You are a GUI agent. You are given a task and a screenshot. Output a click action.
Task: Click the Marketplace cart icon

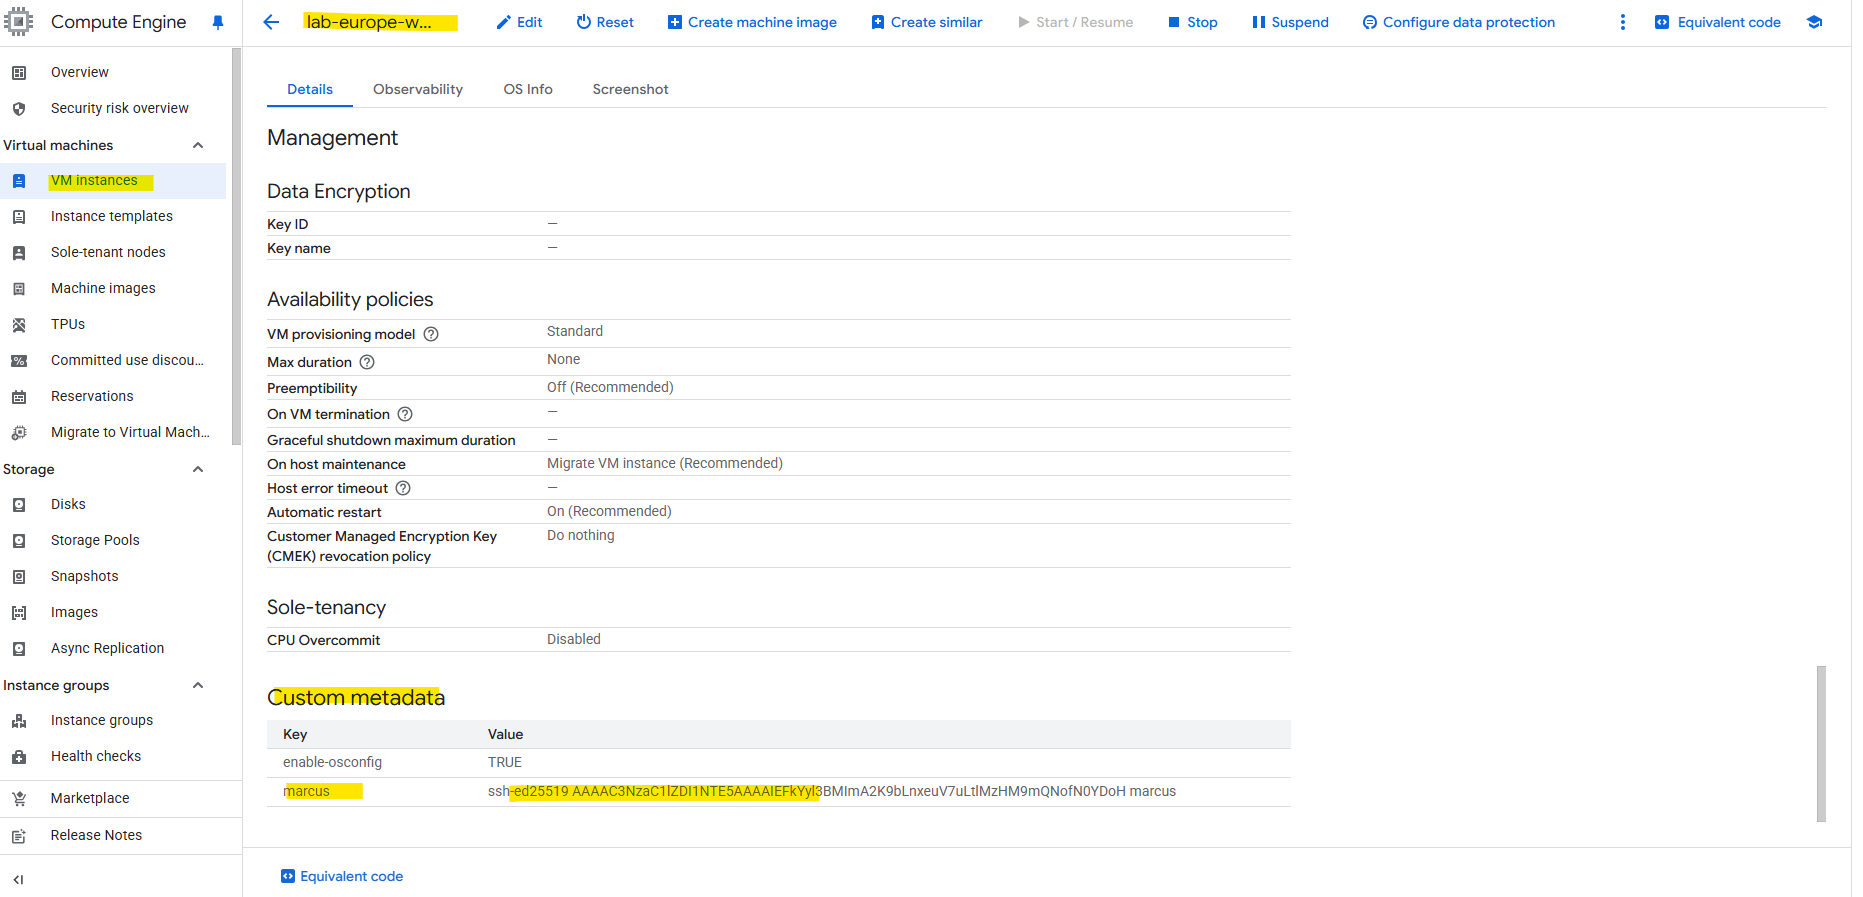19,799
